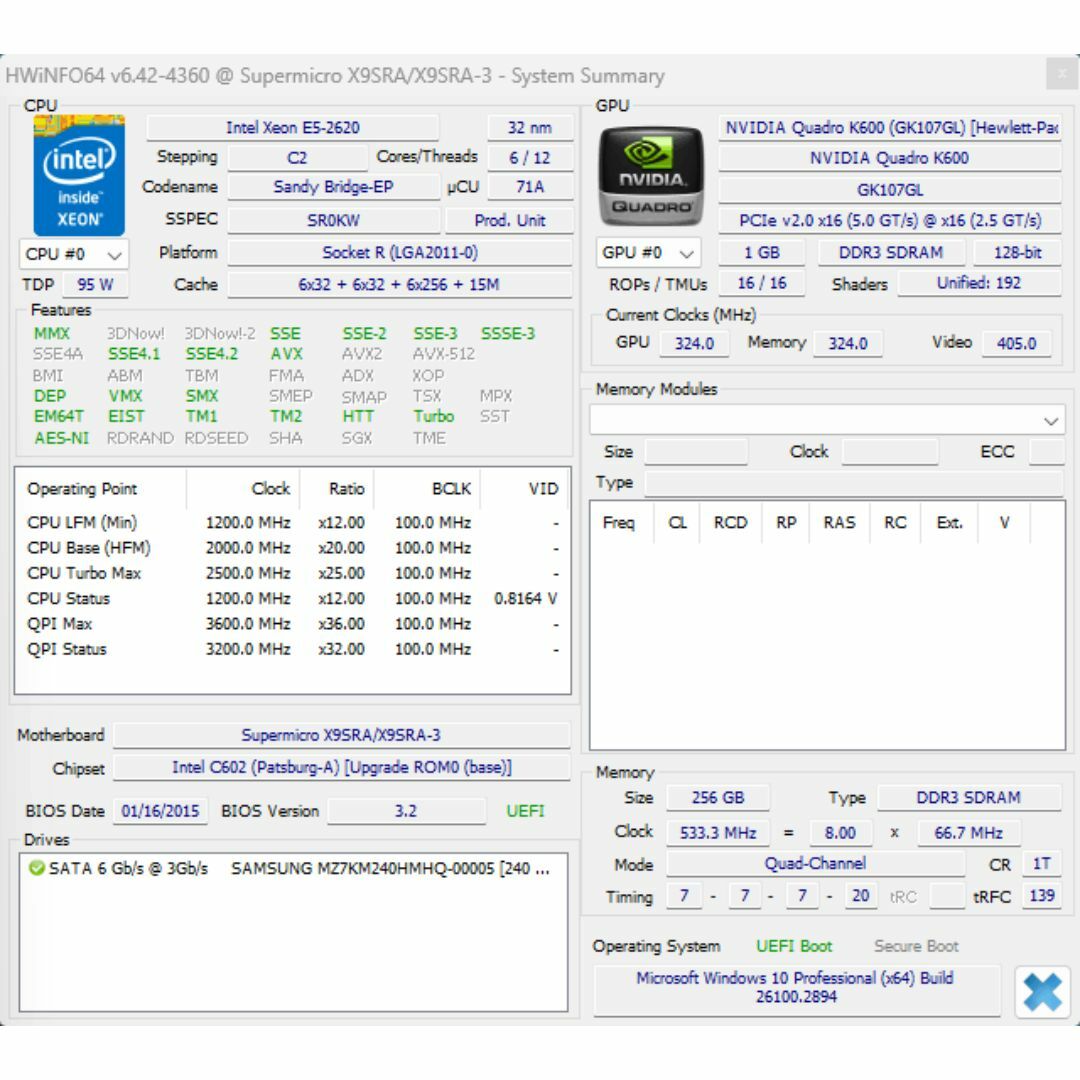
Task: Click the Quad-Channel mode field
Action: (x=816, y=864)
